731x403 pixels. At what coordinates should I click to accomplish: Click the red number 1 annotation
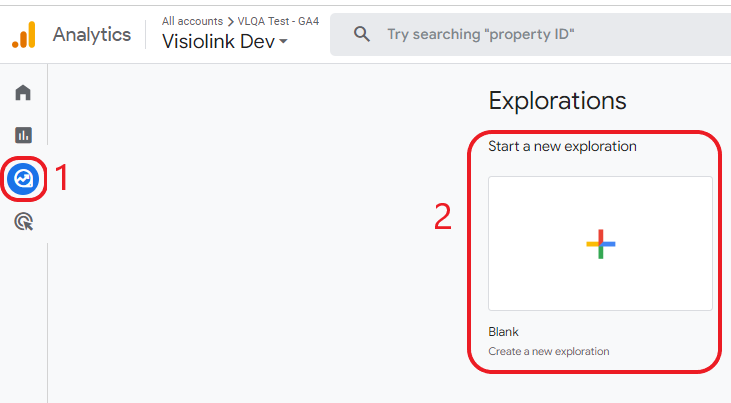pos(62,178)
